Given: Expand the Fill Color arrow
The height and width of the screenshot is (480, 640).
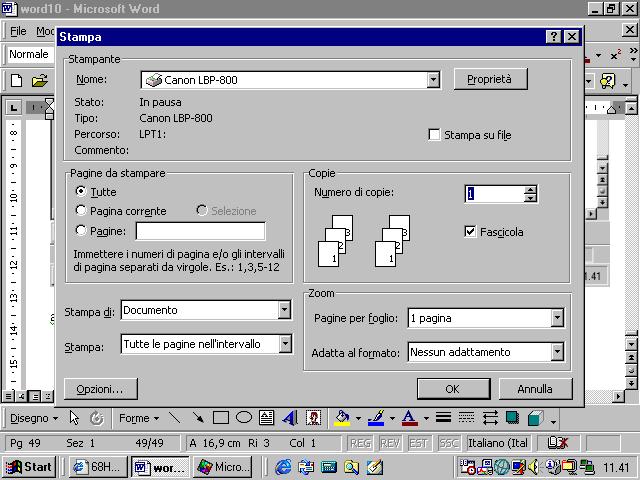Looking at the screenshot, I should tap(358, 418).
